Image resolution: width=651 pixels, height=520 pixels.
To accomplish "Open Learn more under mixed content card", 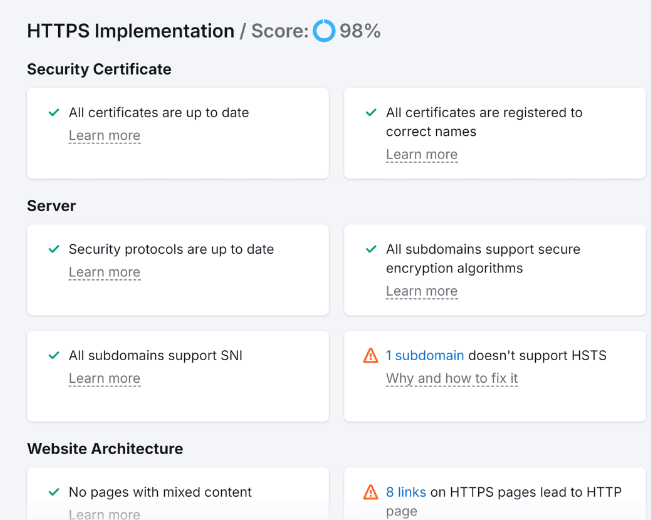I will point(104,514).
